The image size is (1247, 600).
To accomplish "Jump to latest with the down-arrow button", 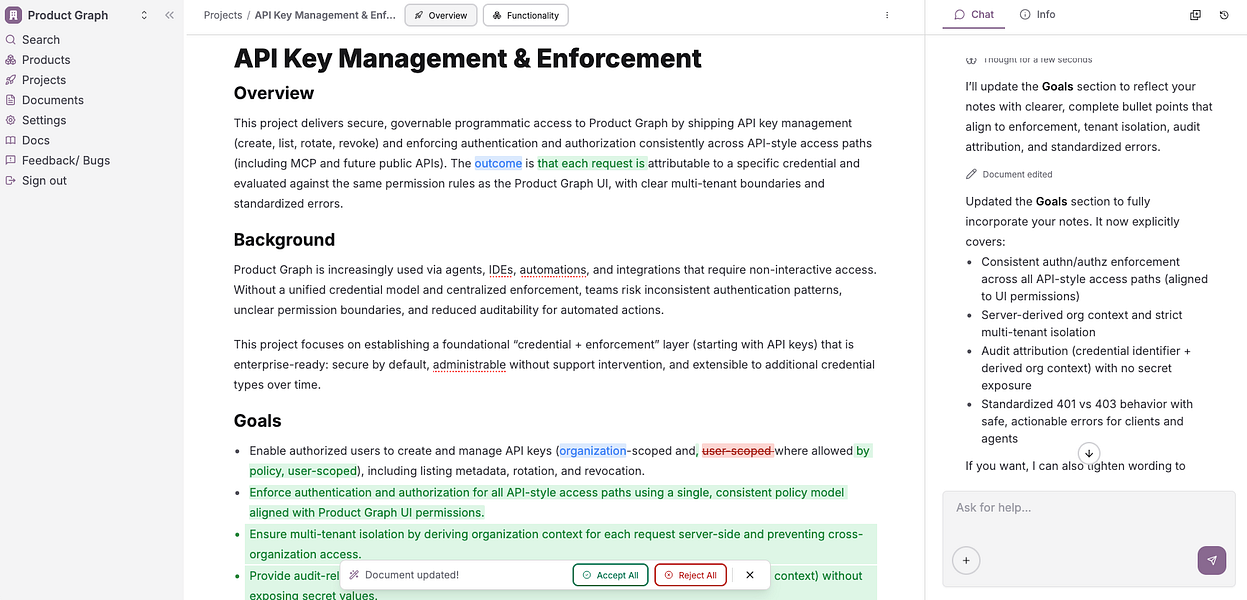I will click(1089, 453).
